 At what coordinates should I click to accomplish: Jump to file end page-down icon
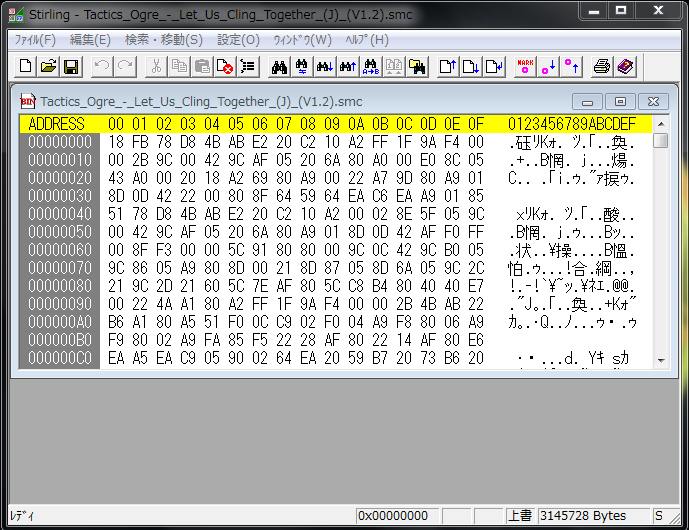click(x=471, y=67)
